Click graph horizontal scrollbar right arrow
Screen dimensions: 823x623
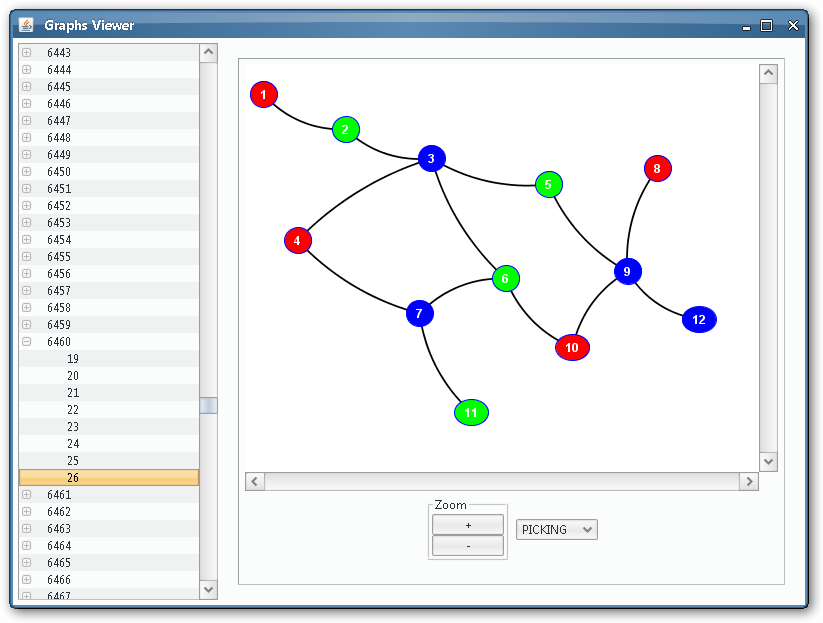pos(748,482)
